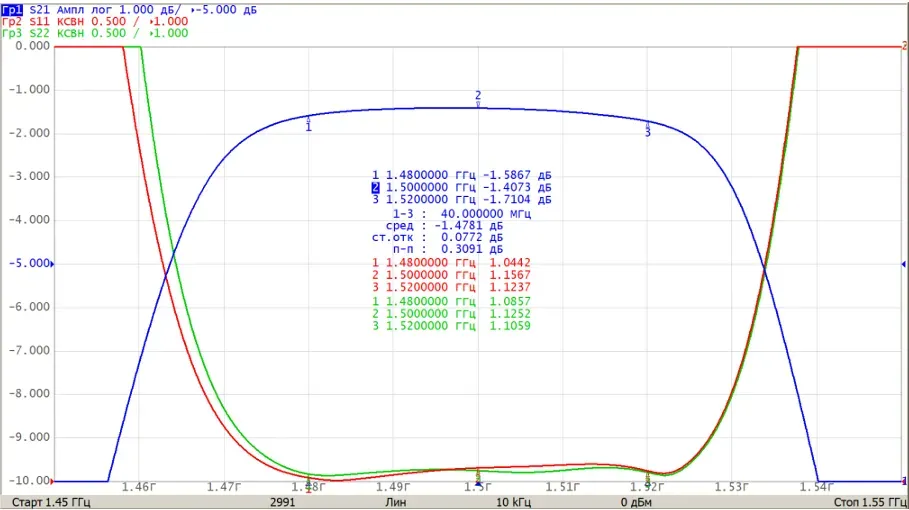Click the '1.46Г' X-axis label

coord(139,487)
